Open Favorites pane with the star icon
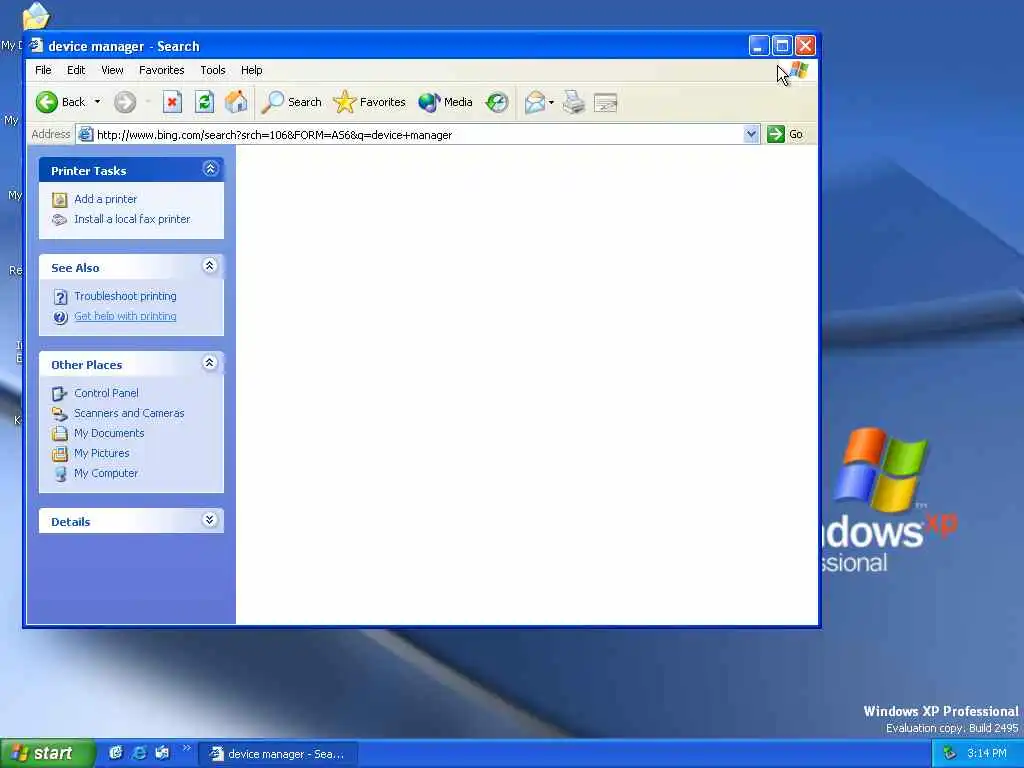The height and width of the screenshot is (768, 1024). coord(370,103)
